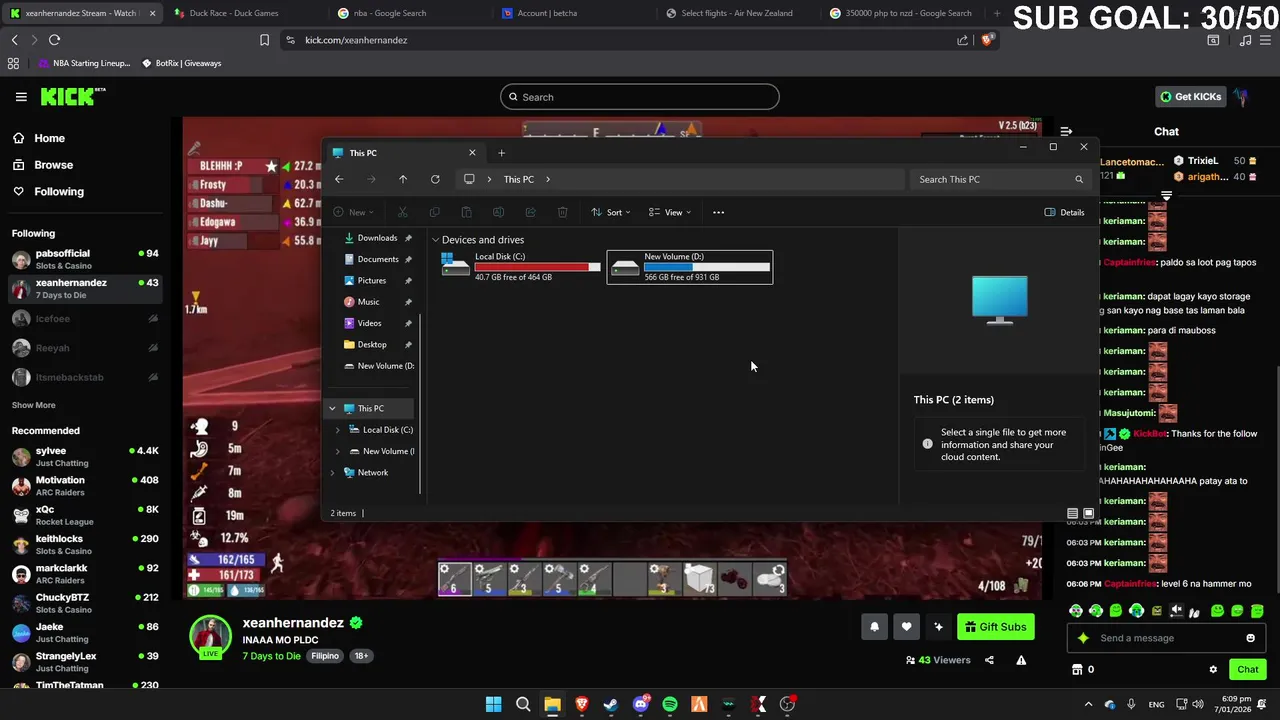Click chevron after This PC in address bar

tap(547, 179)
